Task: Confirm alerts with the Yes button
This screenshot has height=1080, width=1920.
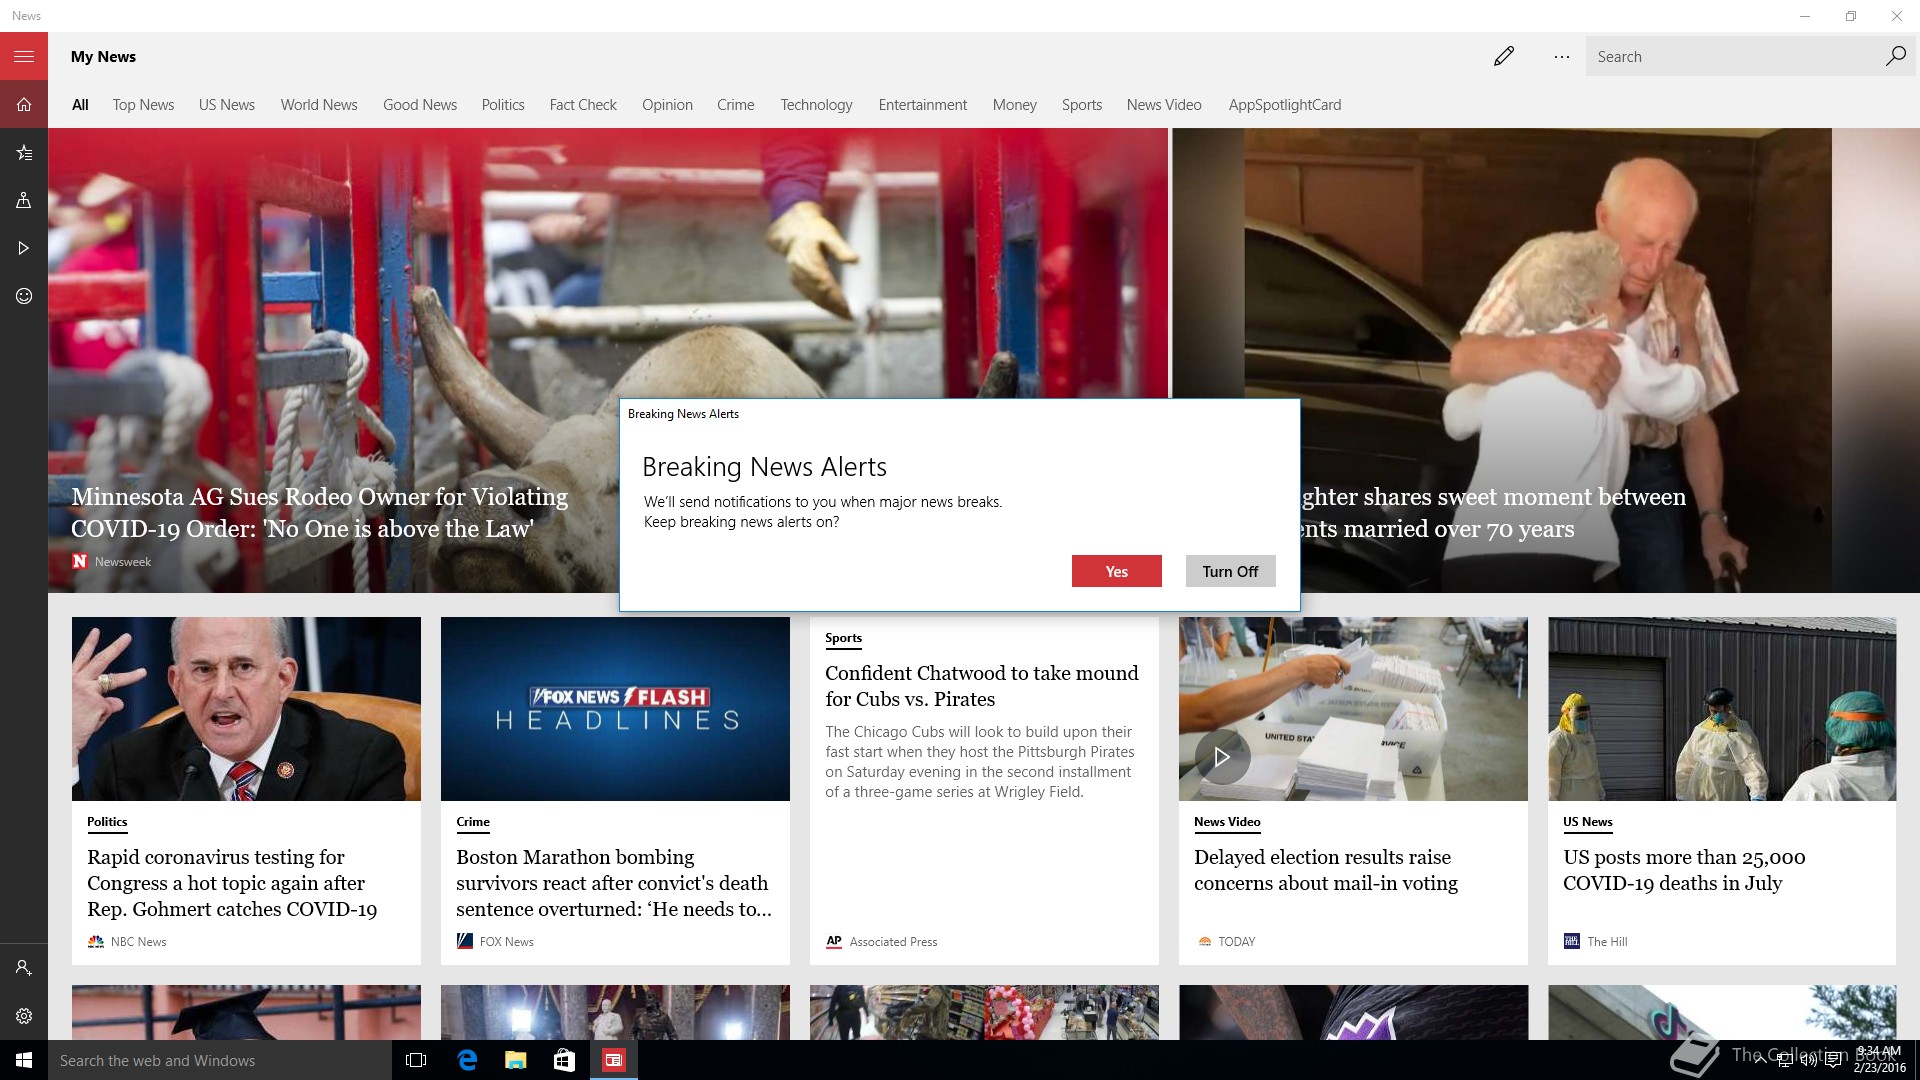Action: point(1117,571)
